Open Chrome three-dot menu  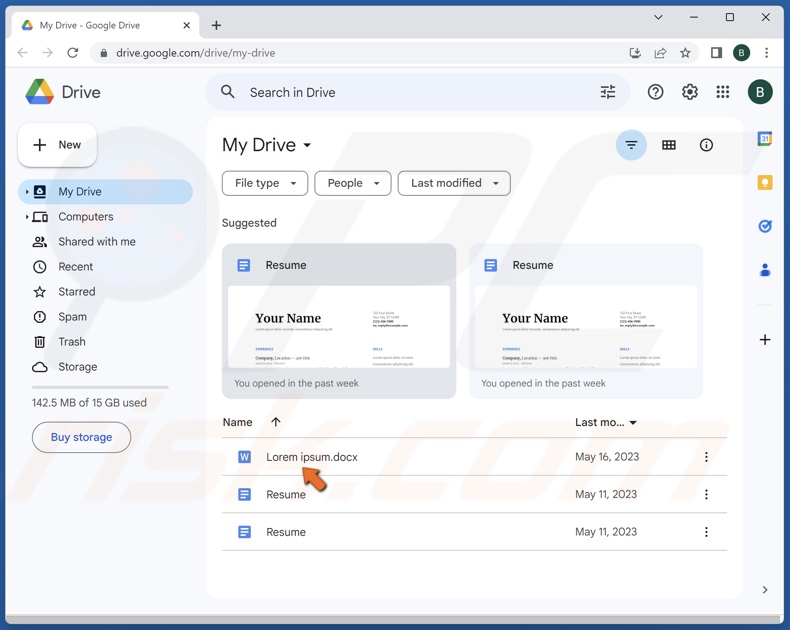pyautogui.click(x=766, y=53)
